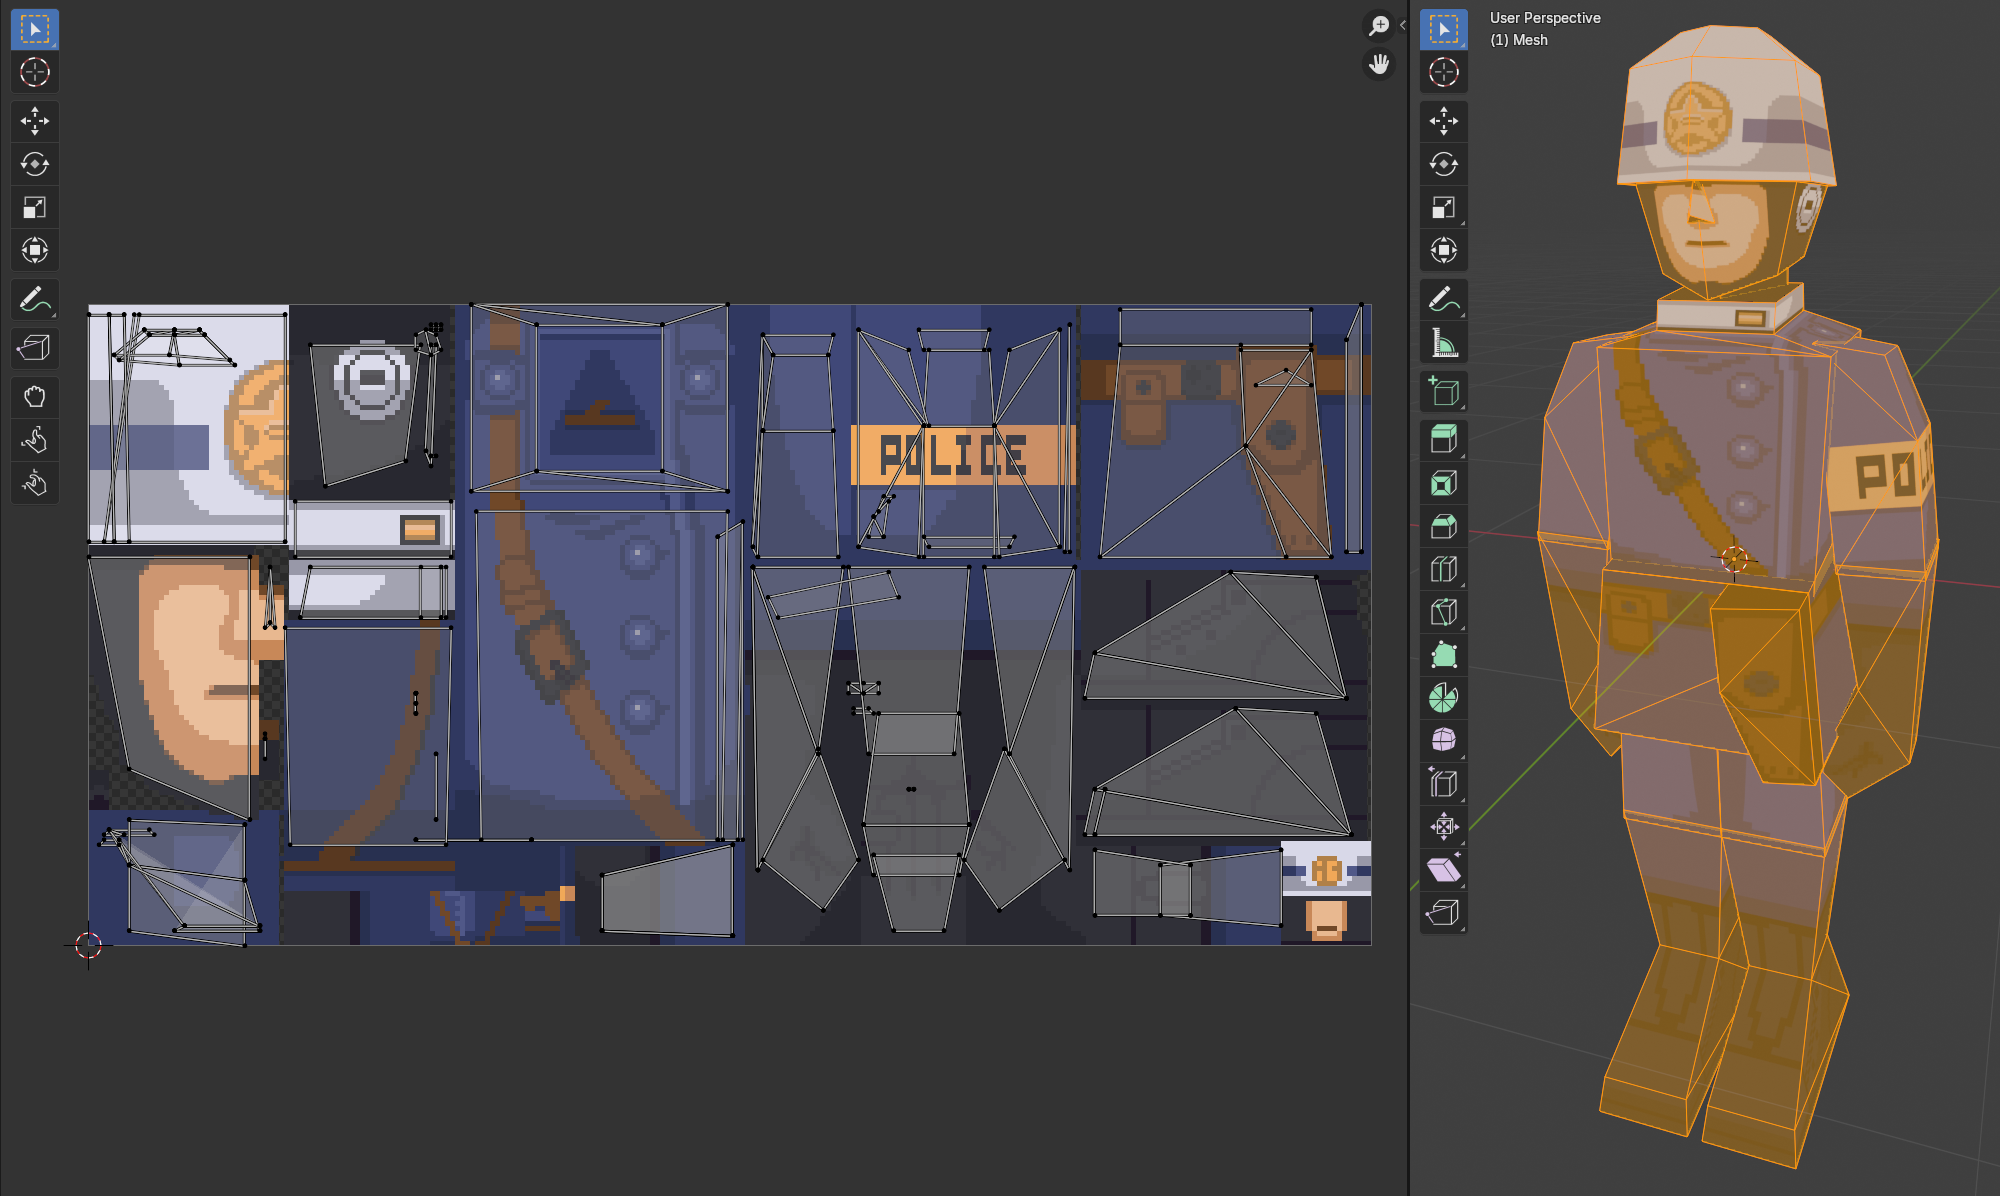Viewport: 2000px width, 1196px height.
Task: Choose the UV editor Move tool
Action: [x=35, y=121]
